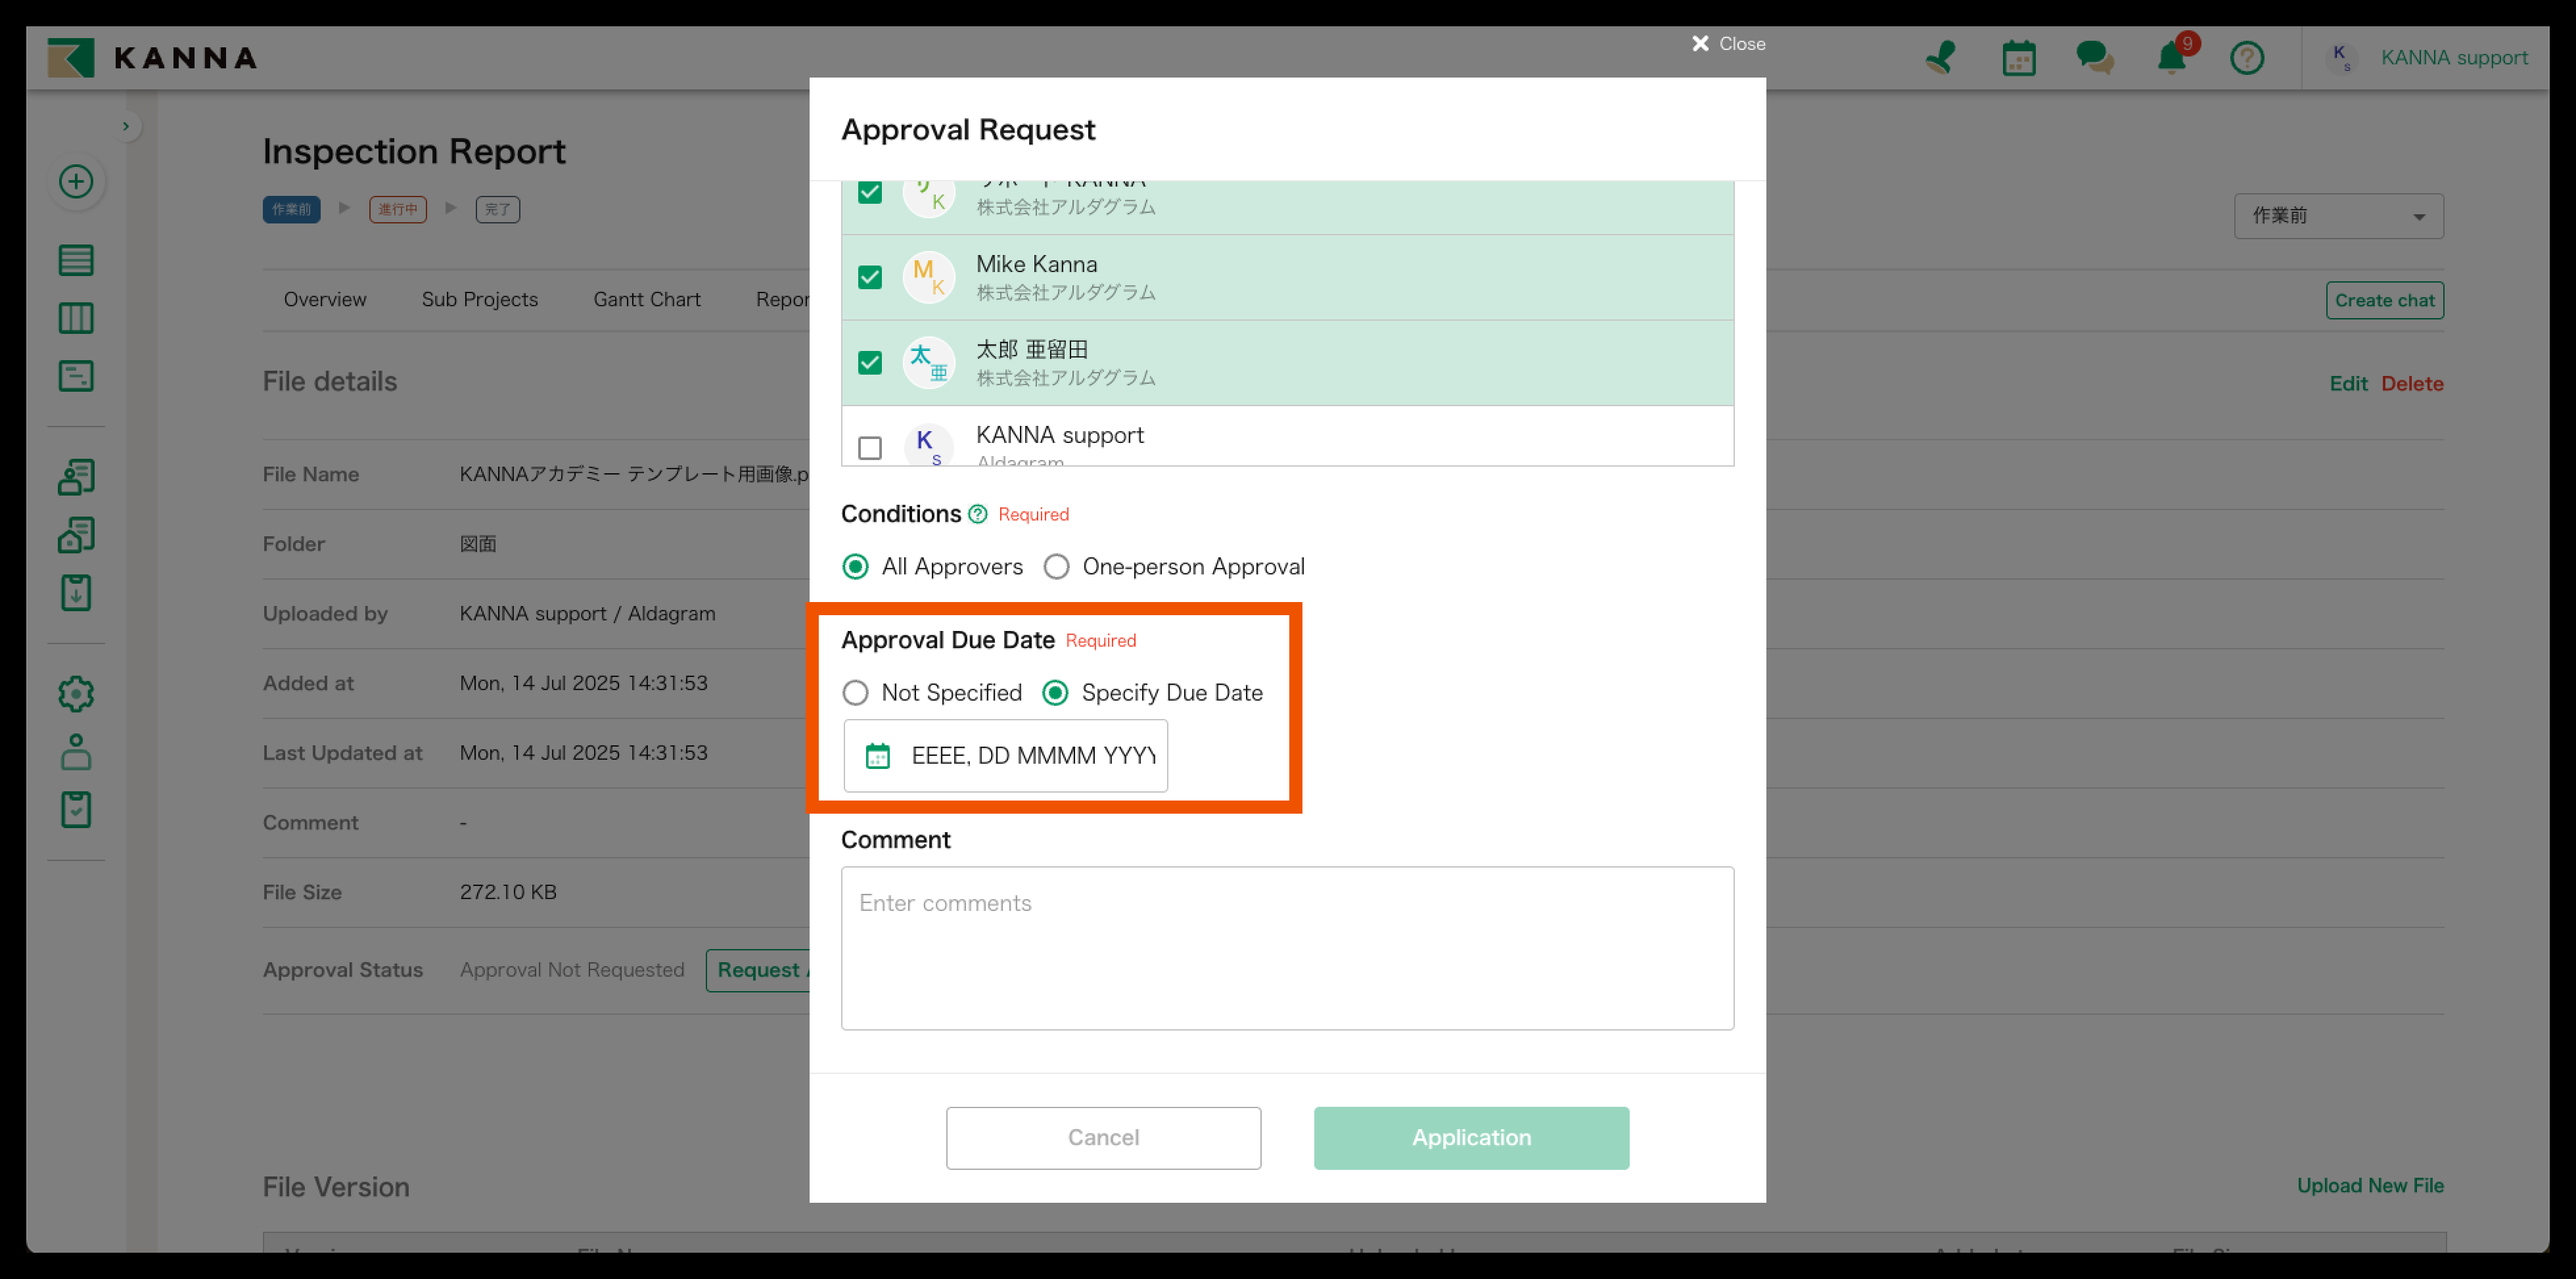Select the One-person Approval radio option
This screenshot has width=2576, height=1279.
pyautogui.click(x=1056, y=567)
